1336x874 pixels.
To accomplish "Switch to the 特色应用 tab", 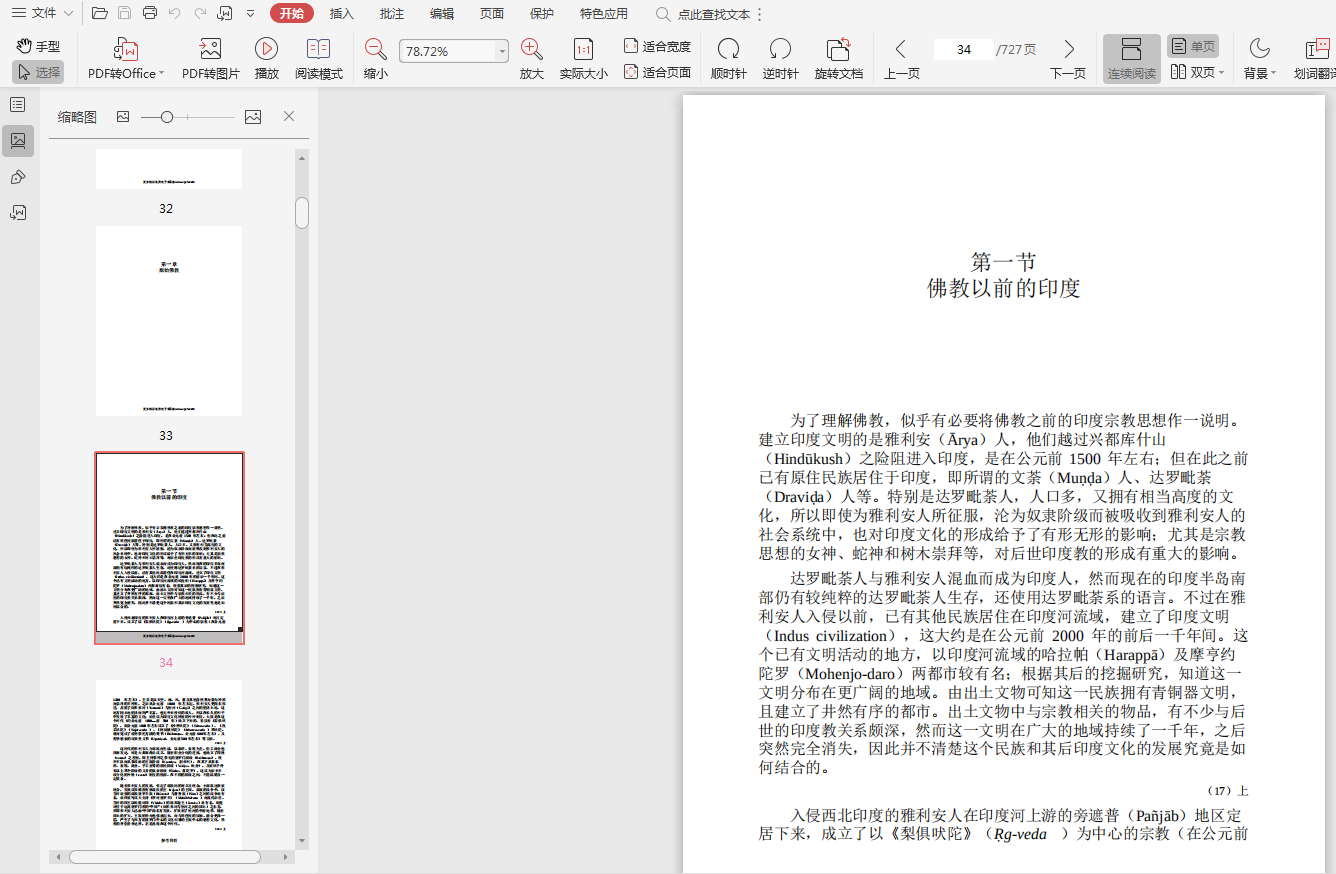I will point(604,14).
